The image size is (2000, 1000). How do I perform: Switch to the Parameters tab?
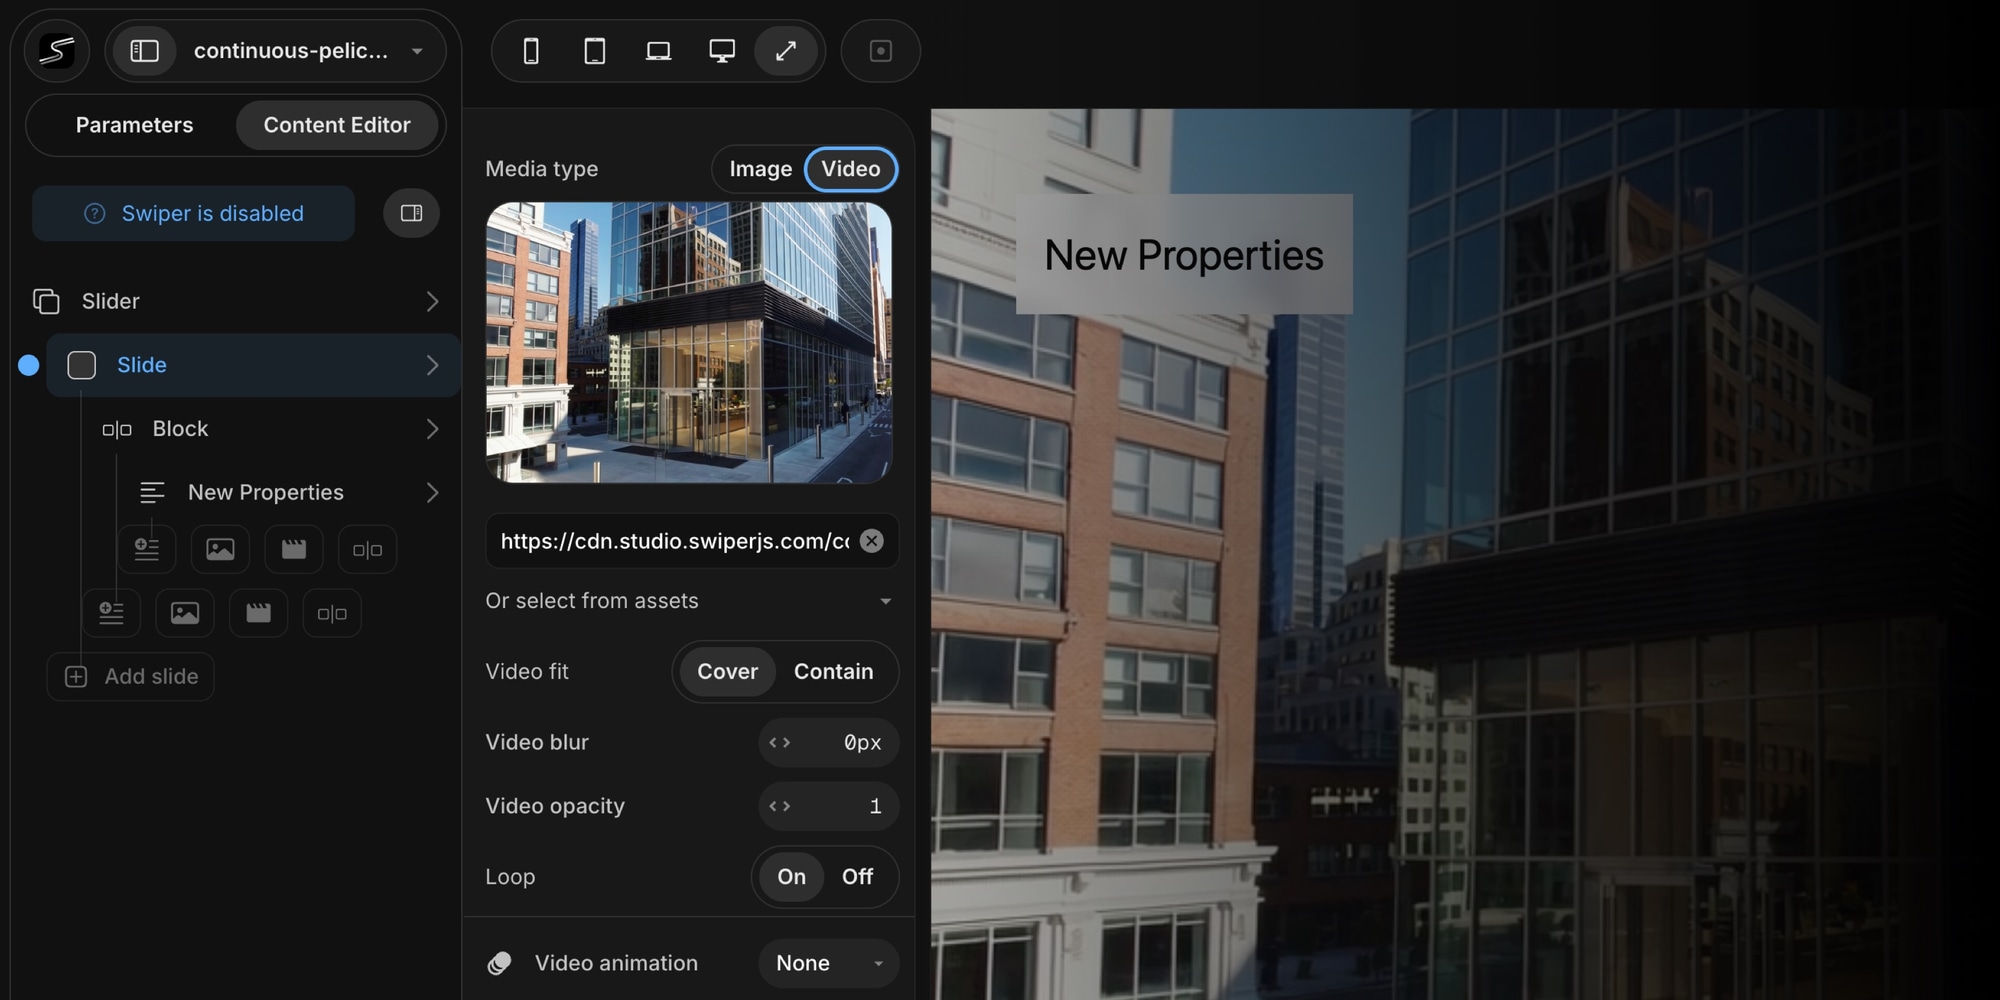pos(135,125)
